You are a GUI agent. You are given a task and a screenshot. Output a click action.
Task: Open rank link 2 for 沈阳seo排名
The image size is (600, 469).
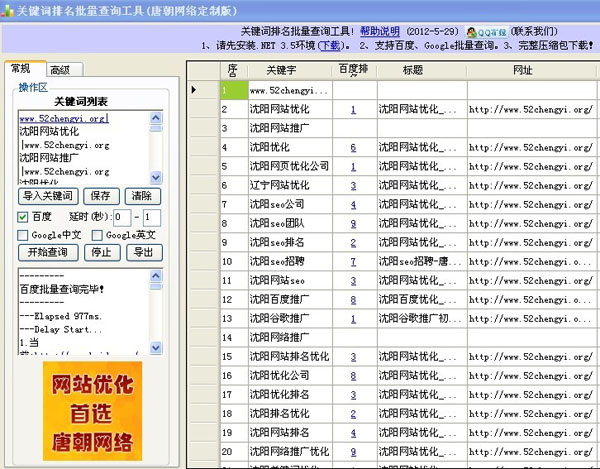[x=353, y=243]
